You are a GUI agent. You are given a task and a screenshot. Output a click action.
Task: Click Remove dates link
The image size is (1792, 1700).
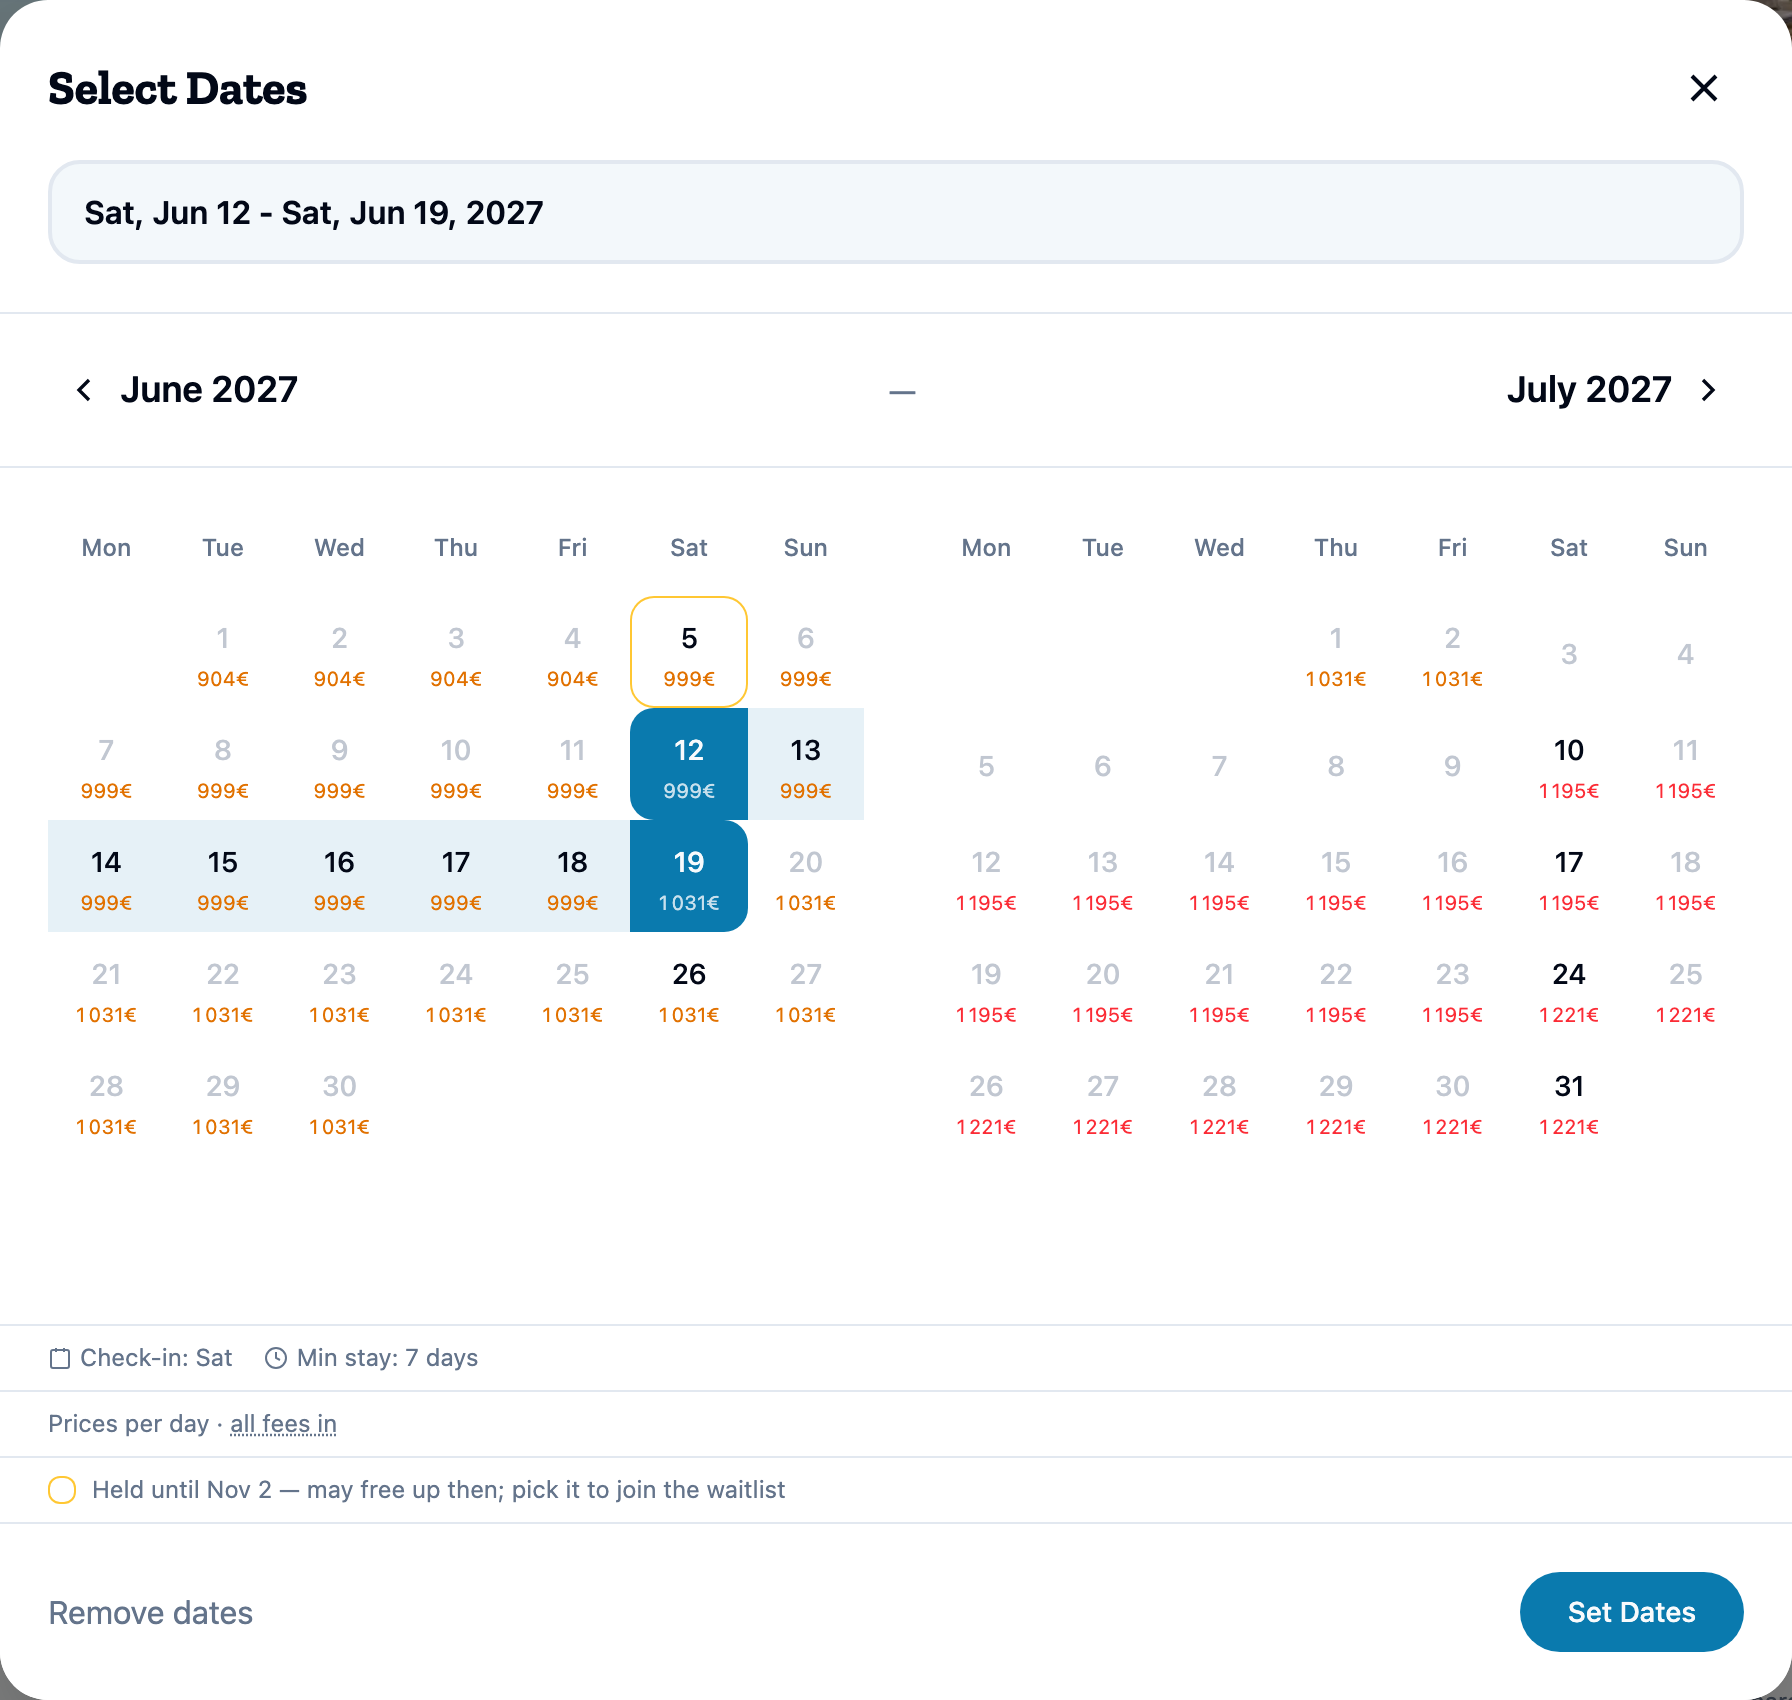pos(151,1613)
